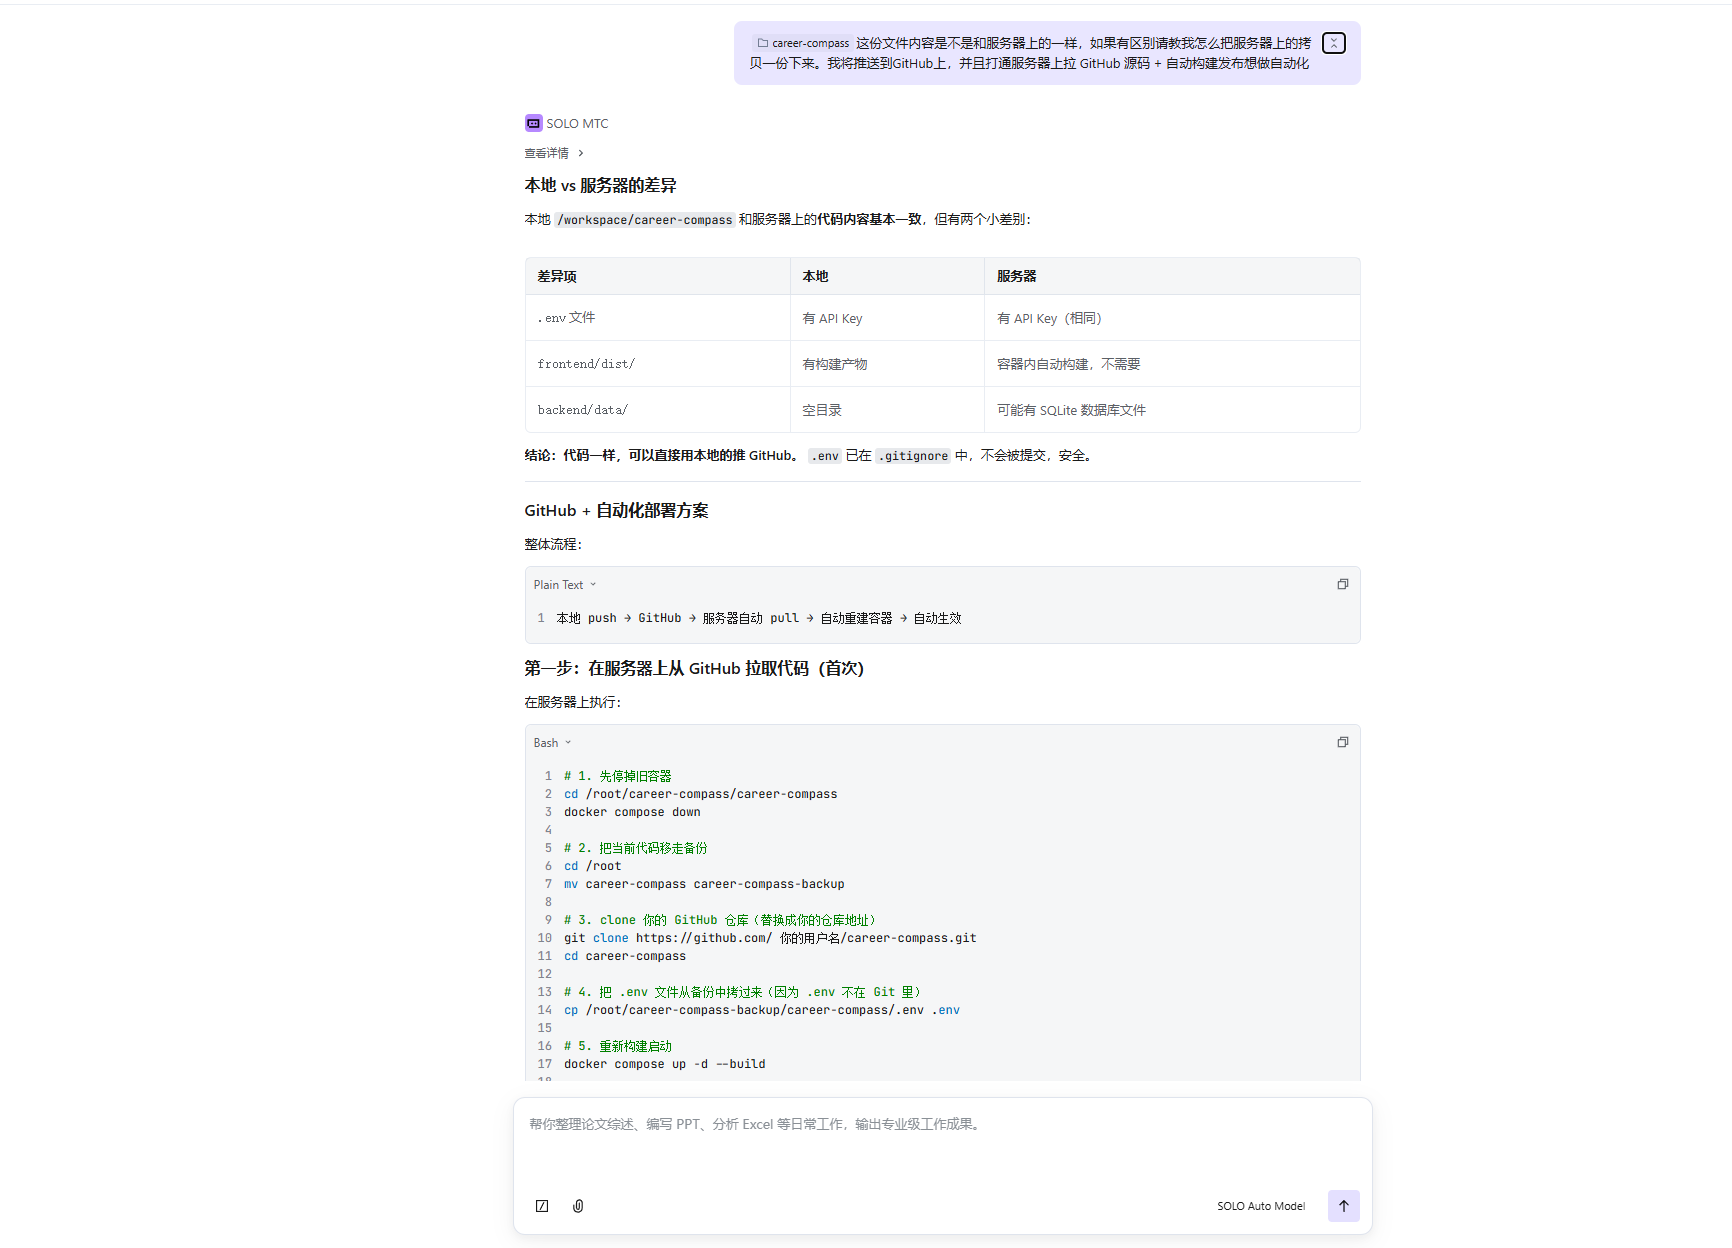This screenshot has height=1248, width=1732.
Task: Click the 服务器 table column header
Action: [x=1016, y=276]
